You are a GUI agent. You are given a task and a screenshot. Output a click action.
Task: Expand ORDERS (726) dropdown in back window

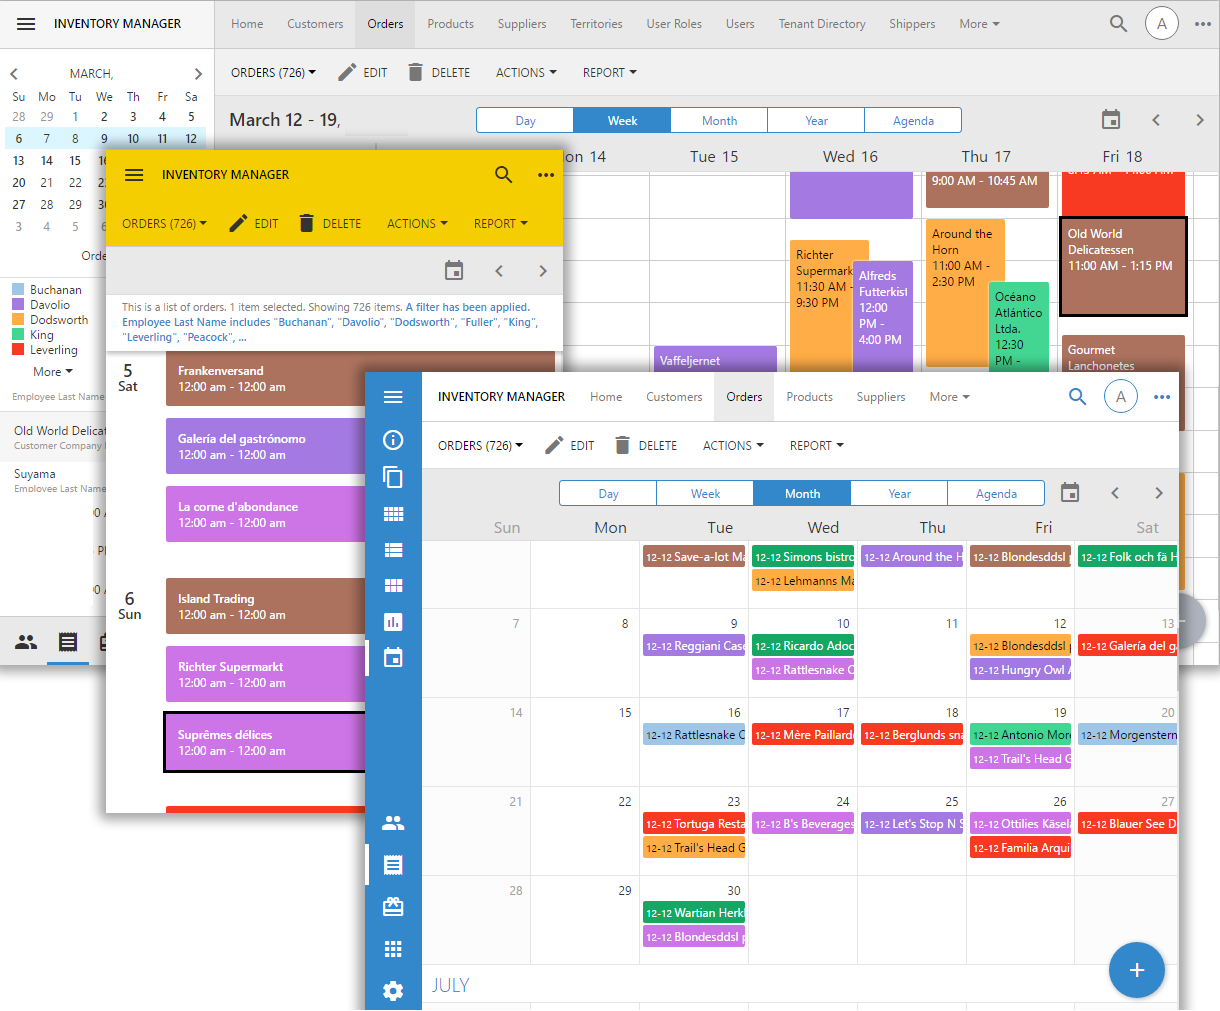273,73
